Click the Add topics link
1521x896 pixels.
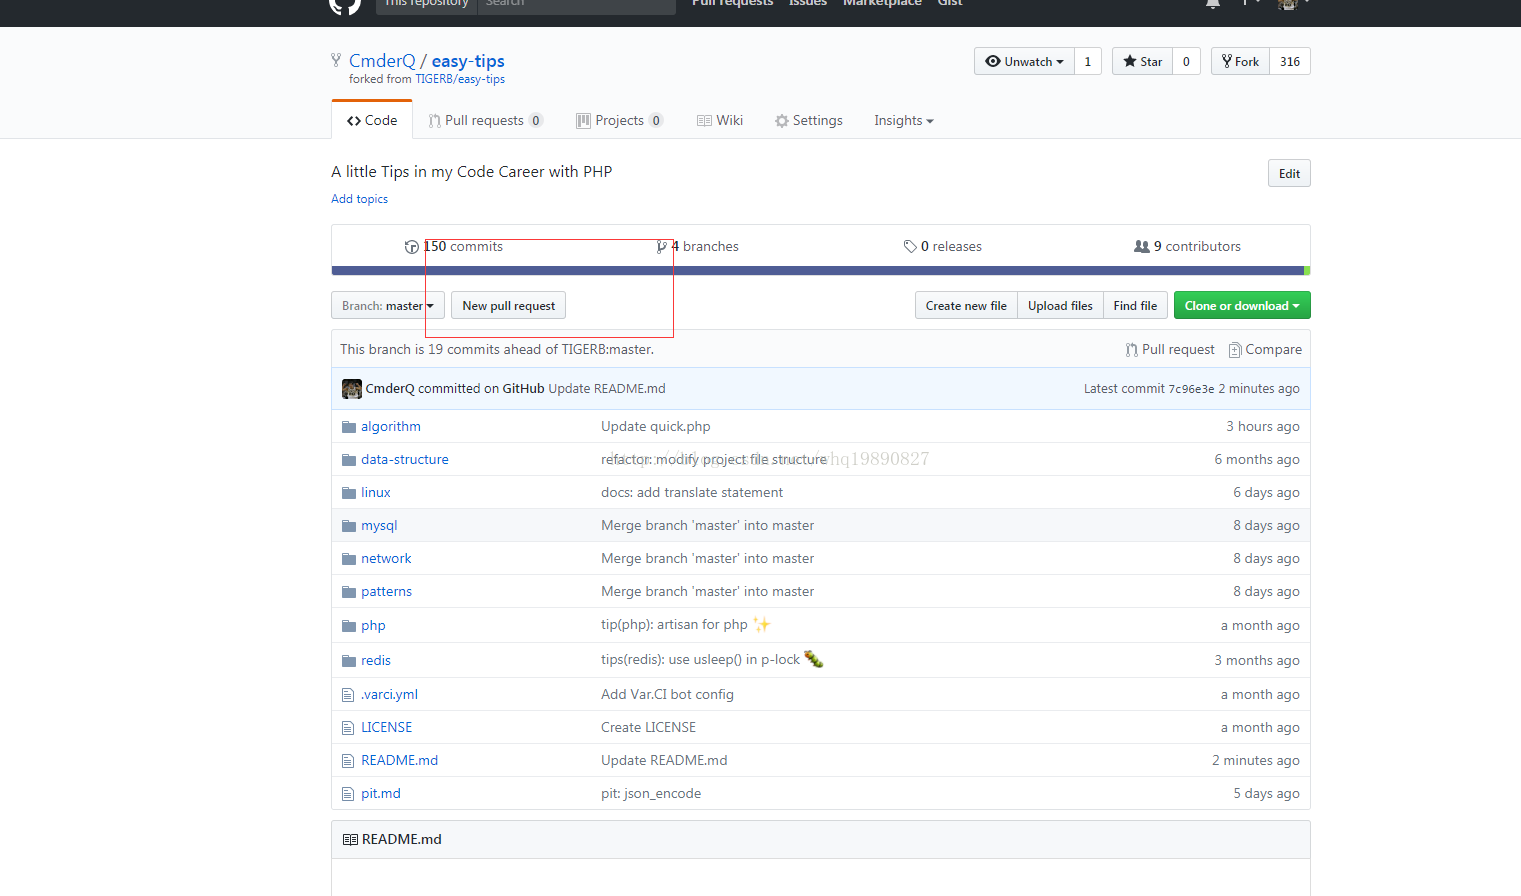click(x=360, y=199)
